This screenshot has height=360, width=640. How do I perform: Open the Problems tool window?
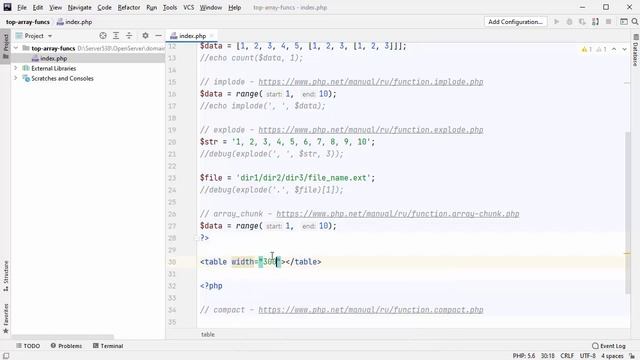[66, 346]
